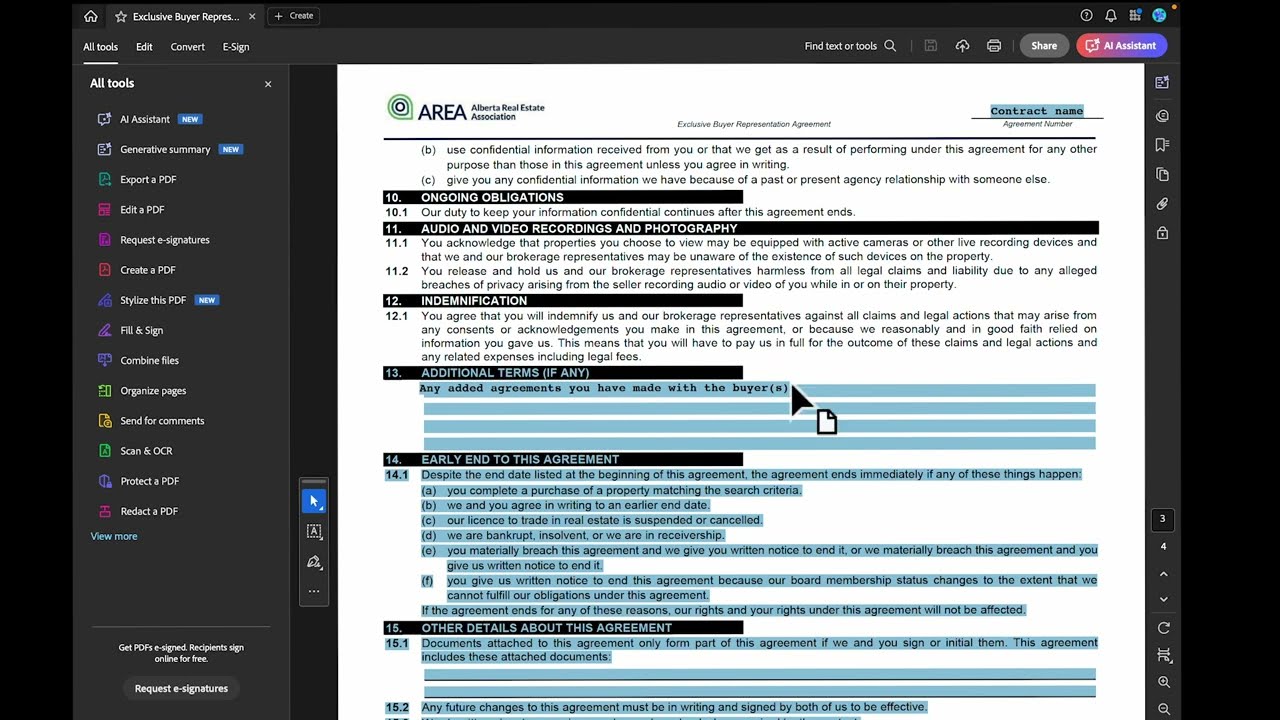This screenshot has width=1280, height=720.
Task: Click the Request e-signatures button at the panel bottom
Action: [181, 688]
